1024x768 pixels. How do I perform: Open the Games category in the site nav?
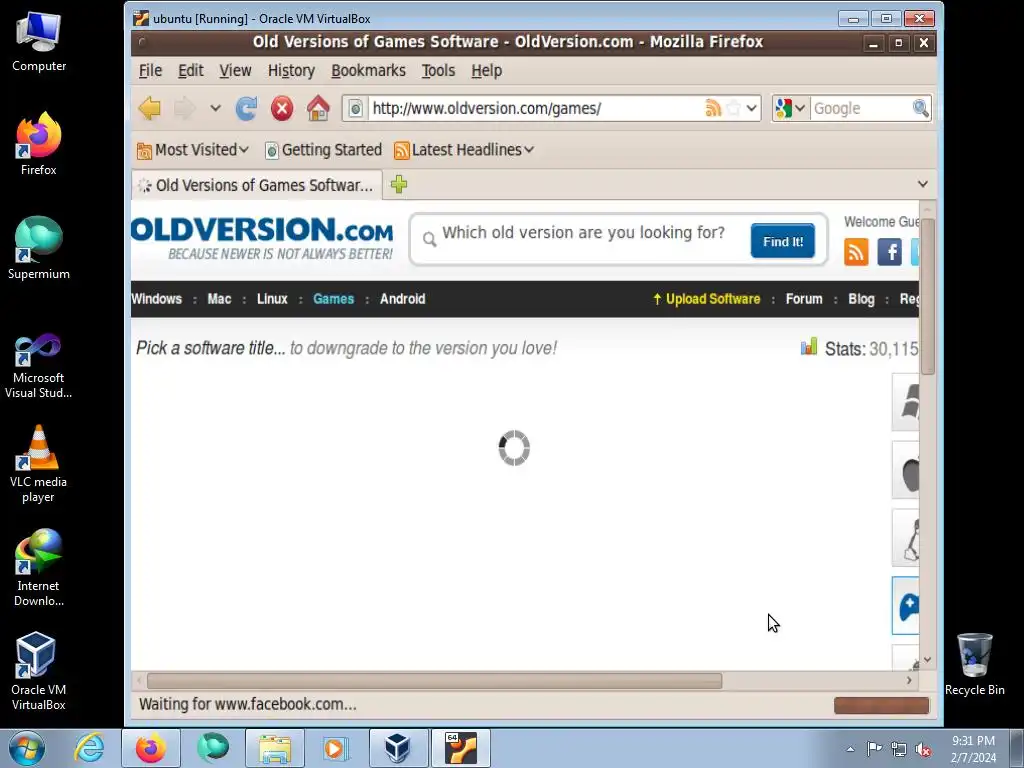333,299
